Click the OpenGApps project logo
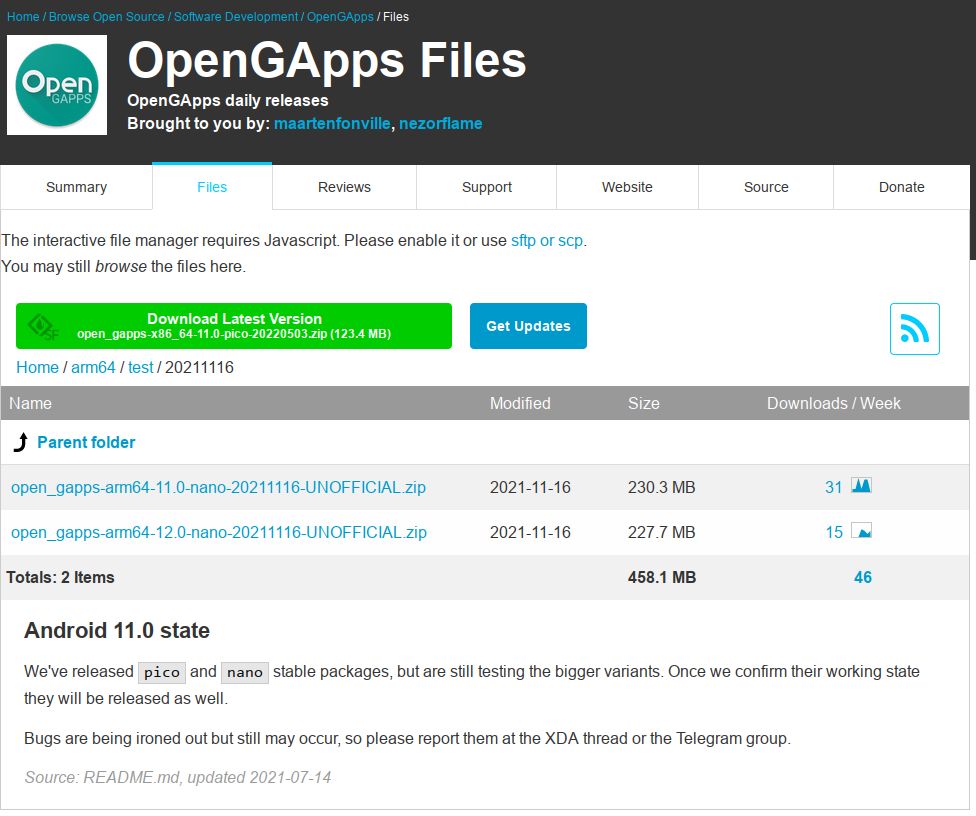 [57, 85]
